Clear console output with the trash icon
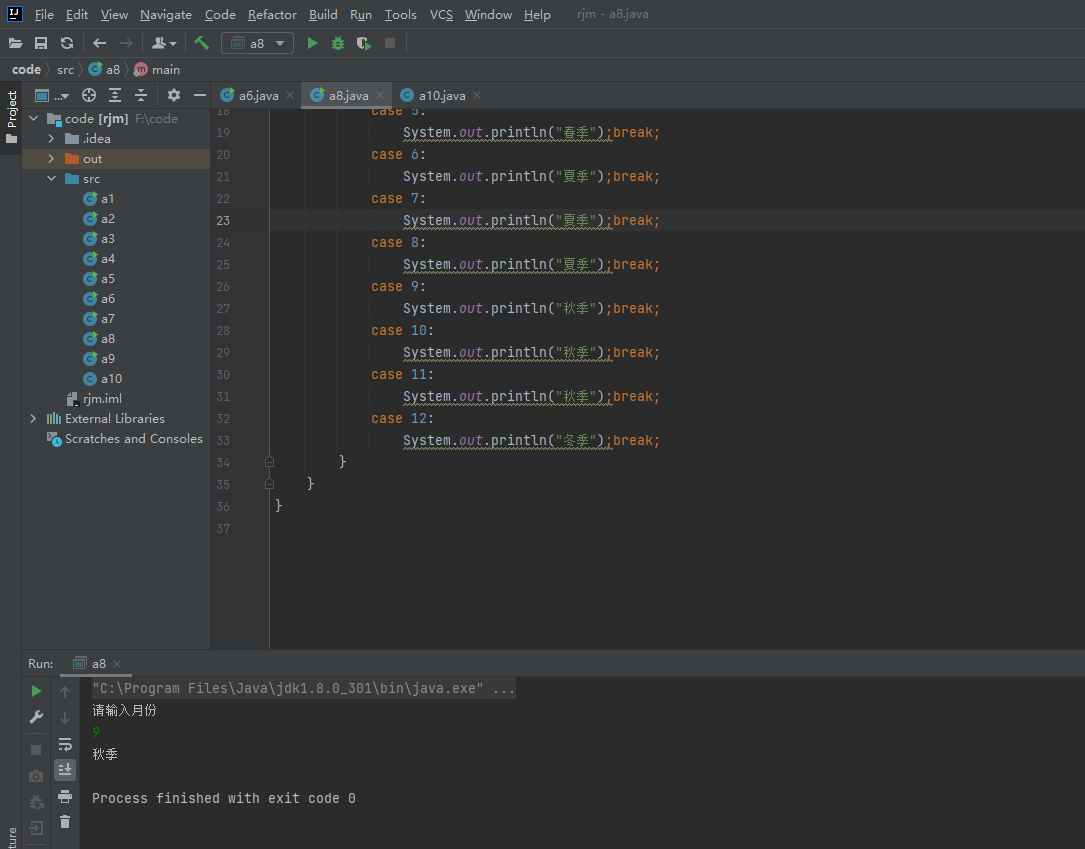 (x=65, y=821)
